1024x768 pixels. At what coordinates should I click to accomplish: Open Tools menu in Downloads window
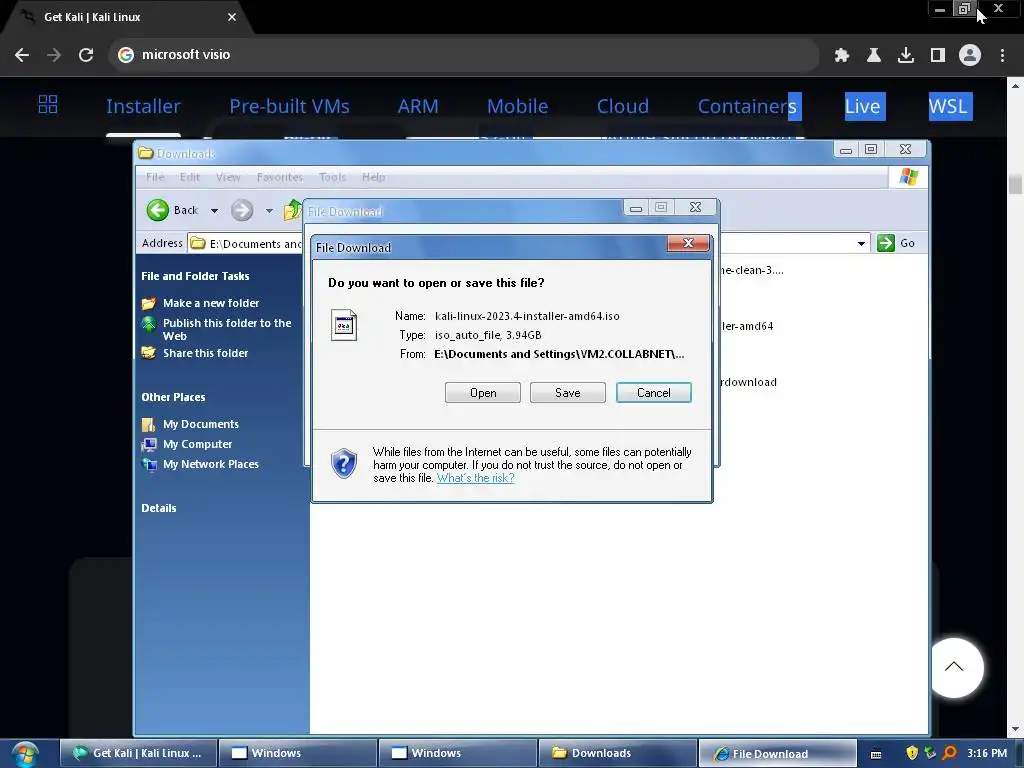point(332,177)
